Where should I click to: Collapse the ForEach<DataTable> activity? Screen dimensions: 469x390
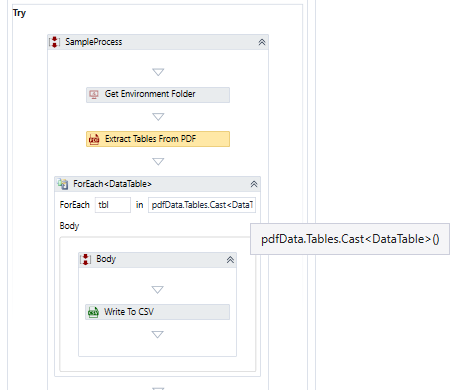pos(254,184)
